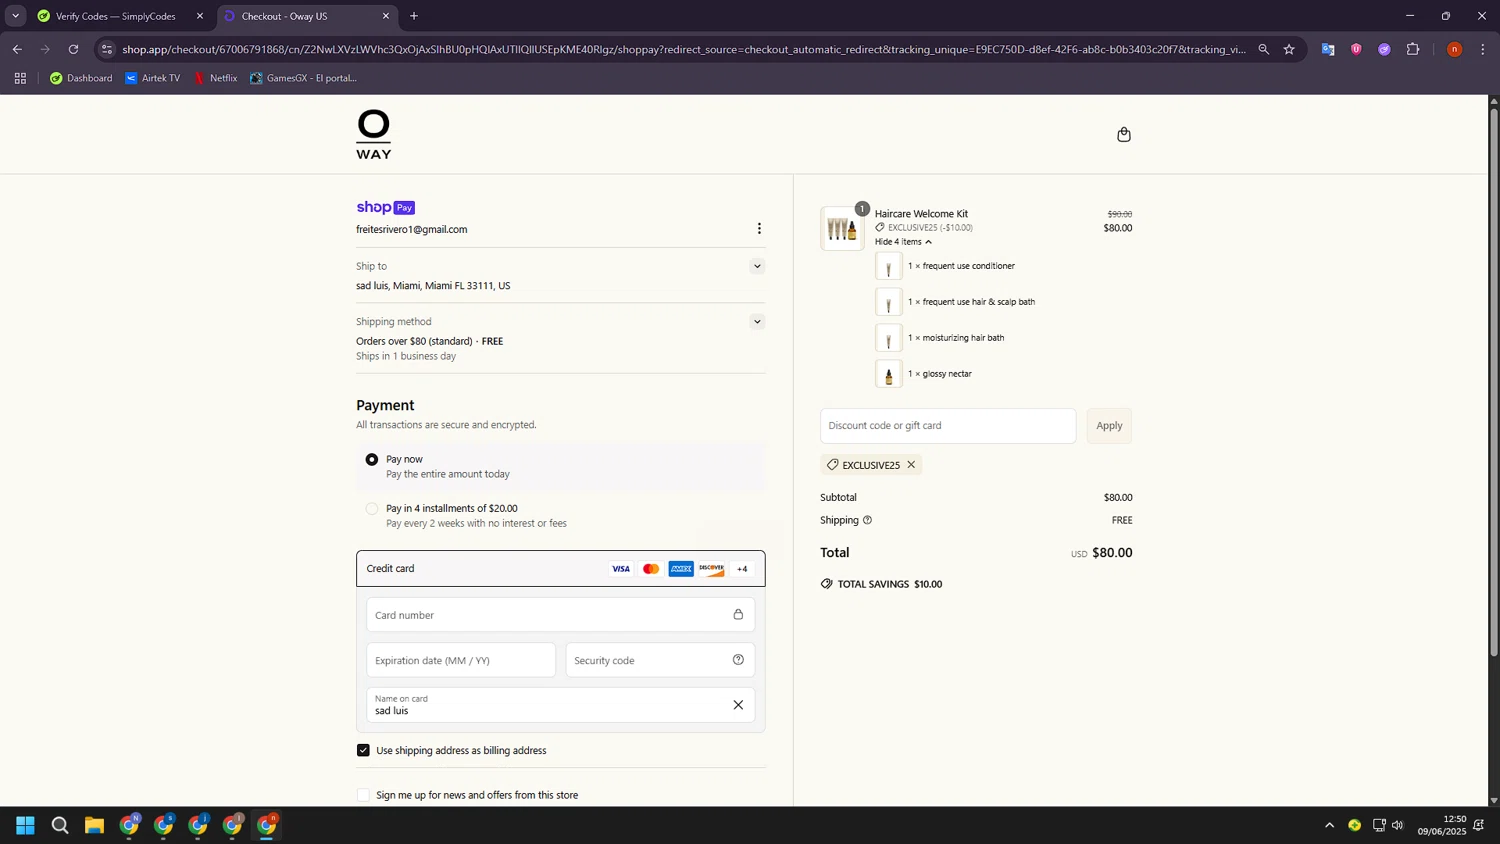Open the GamesGX bookmark
Image resolution: width=1500 pixels, height=844 pixels.
(x=303, y=78)
